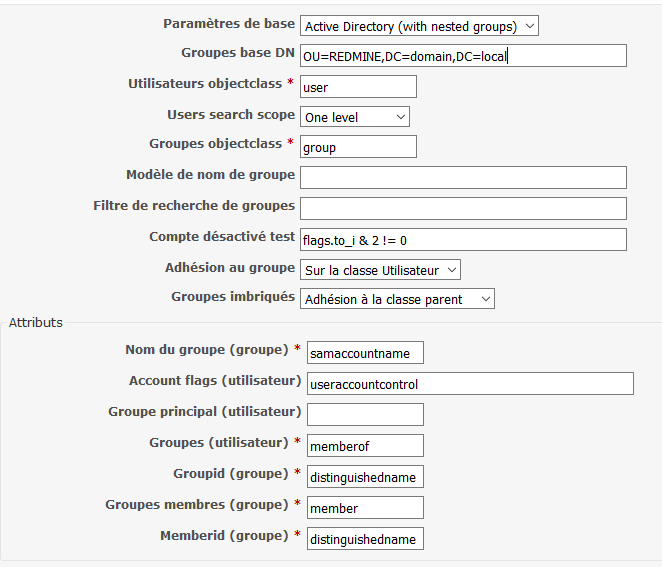Click the Filtre de recherche de groupes field

coord(463,209)
